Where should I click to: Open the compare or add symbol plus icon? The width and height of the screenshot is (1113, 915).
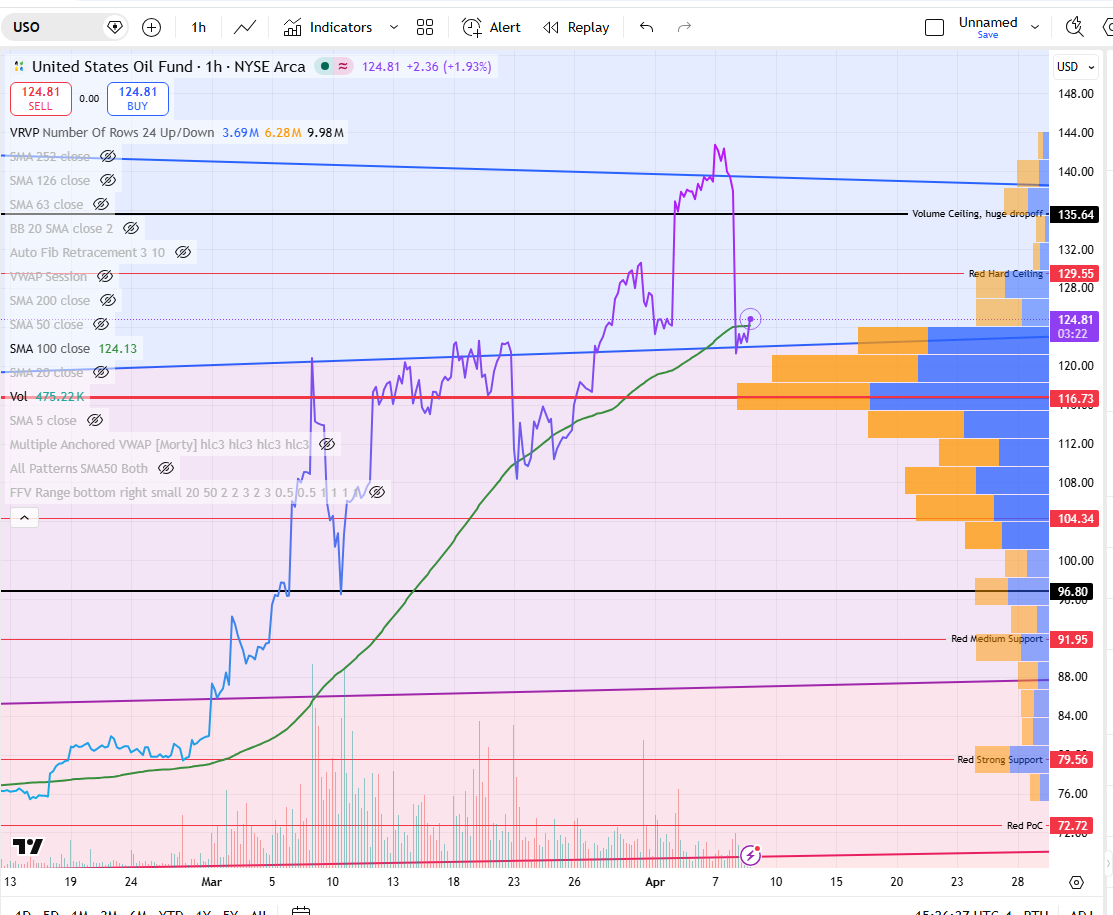[151, 28]
